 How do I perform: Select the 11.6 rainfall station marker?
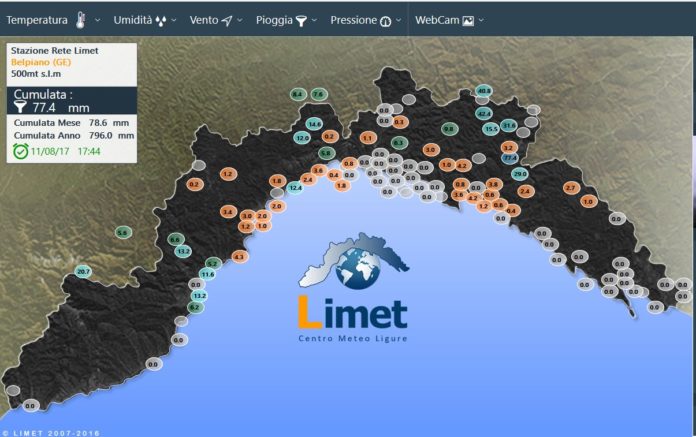coord(207,275)
